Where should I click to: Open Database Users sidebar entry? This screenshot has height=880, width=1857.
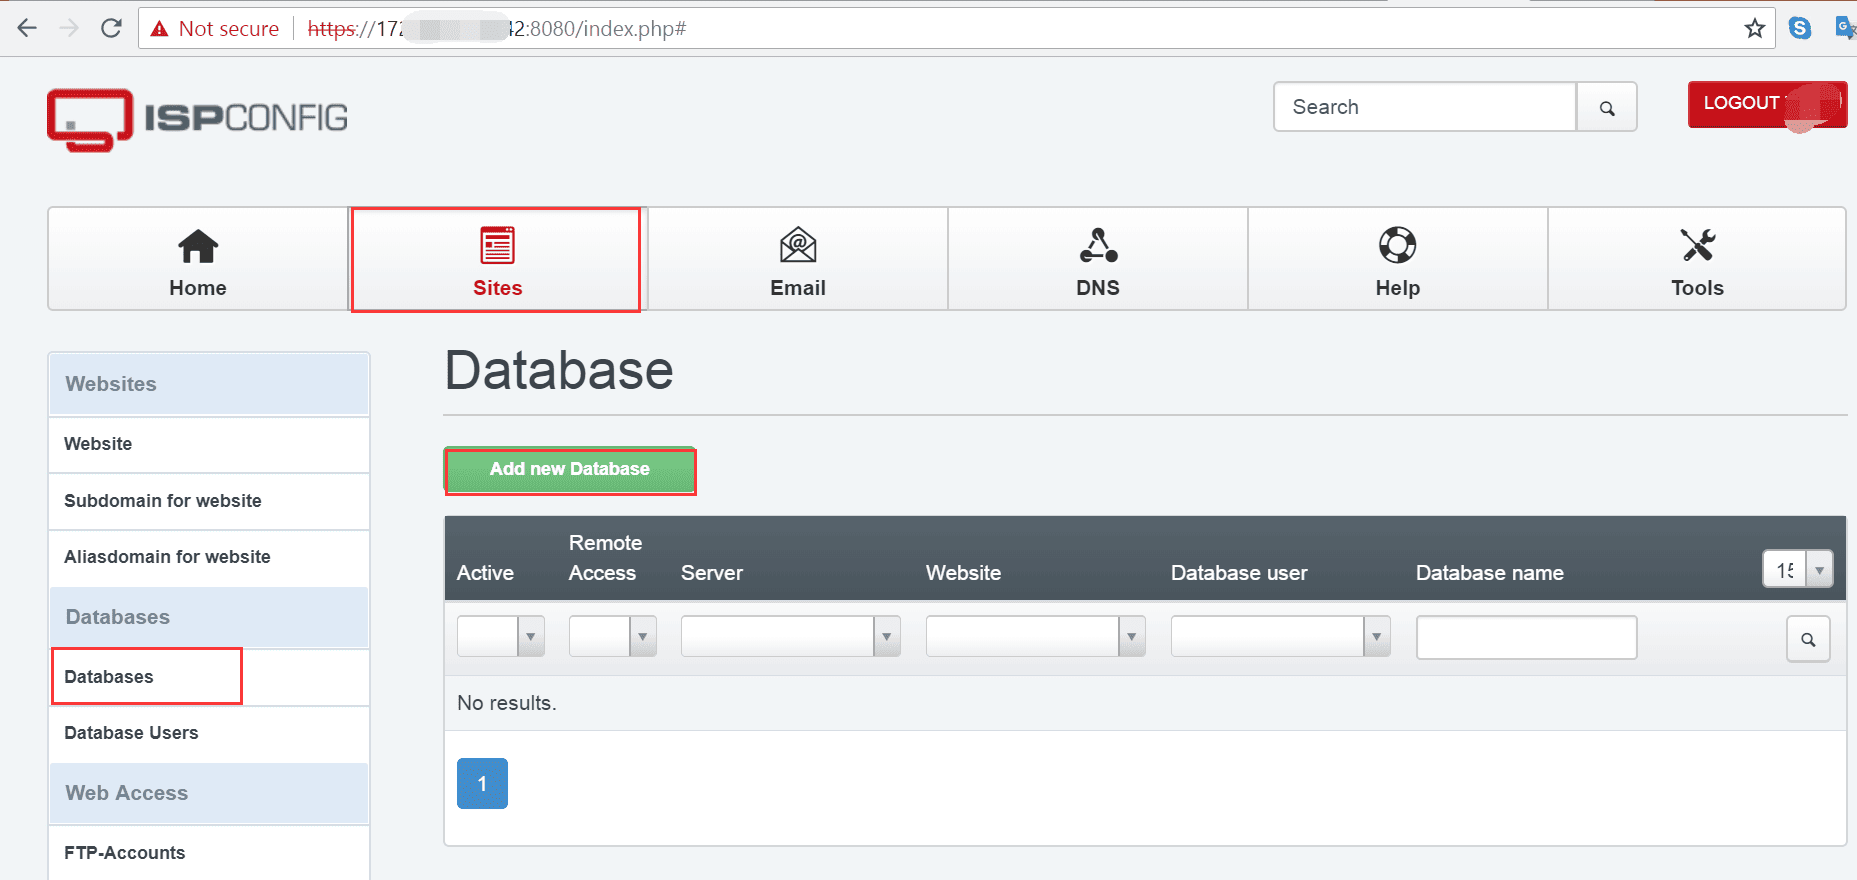point(209,733)
